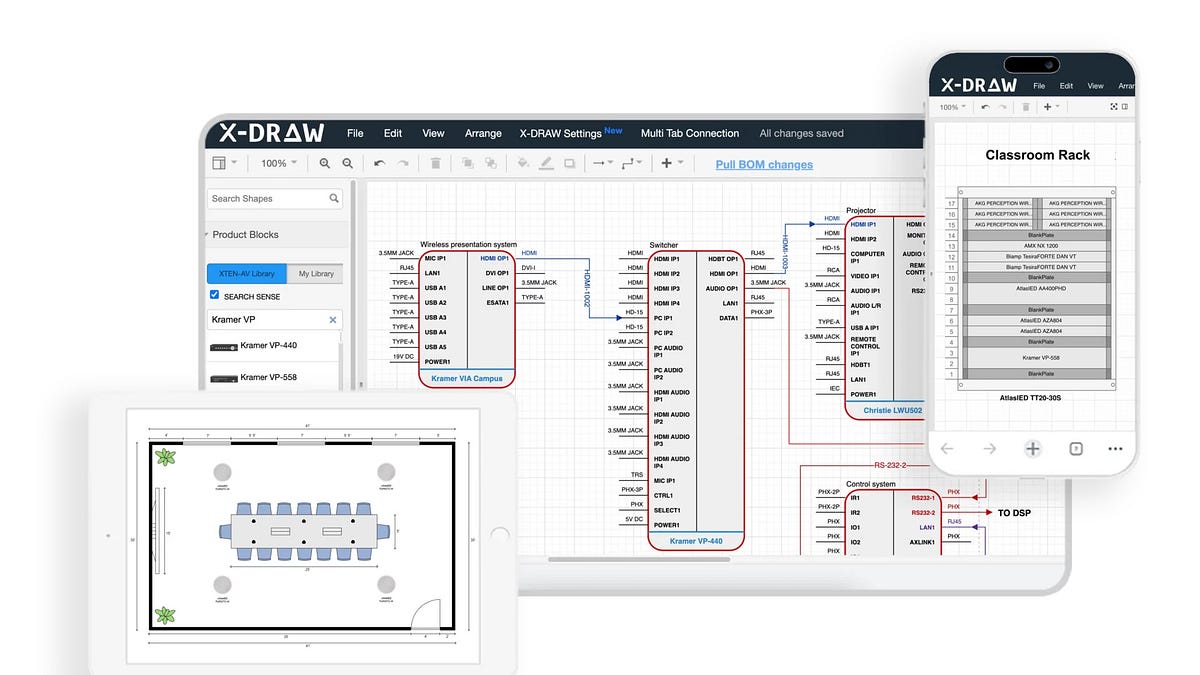Click the trash icon on the phone toolbar
This screenshot has height=675, width=1200.
(x=1027, y=107)
